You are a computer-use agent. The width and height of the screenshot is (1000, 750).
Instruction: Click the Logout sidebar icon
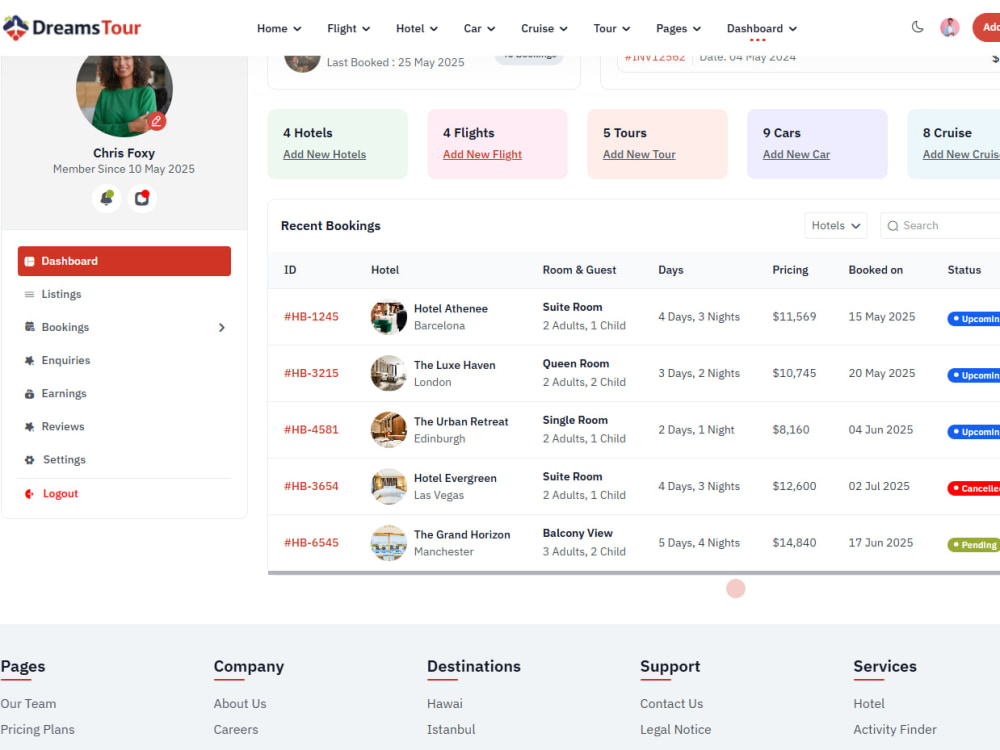[29, 494]
